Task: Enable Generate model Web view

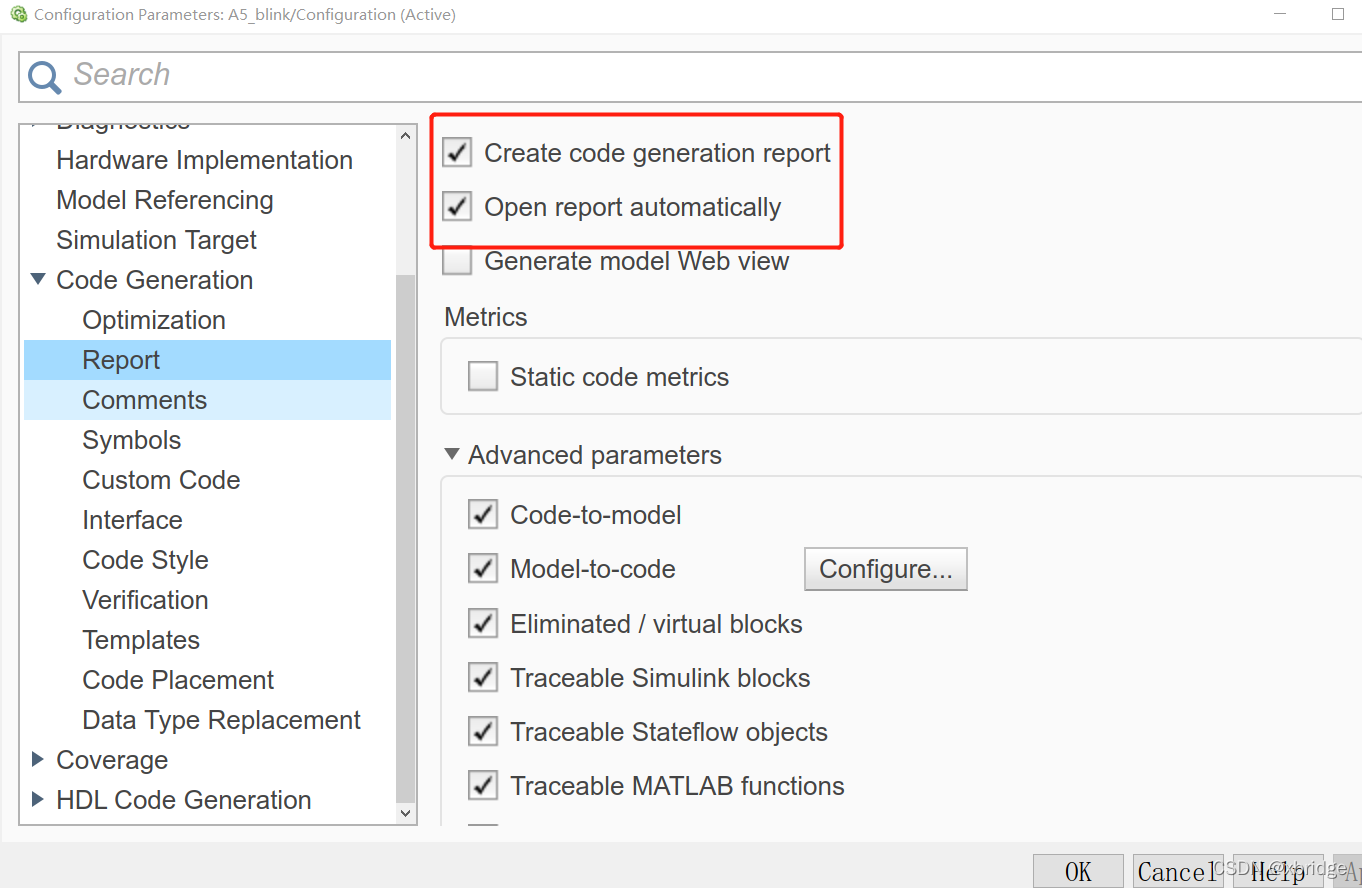Action: [x=457, y=261]
